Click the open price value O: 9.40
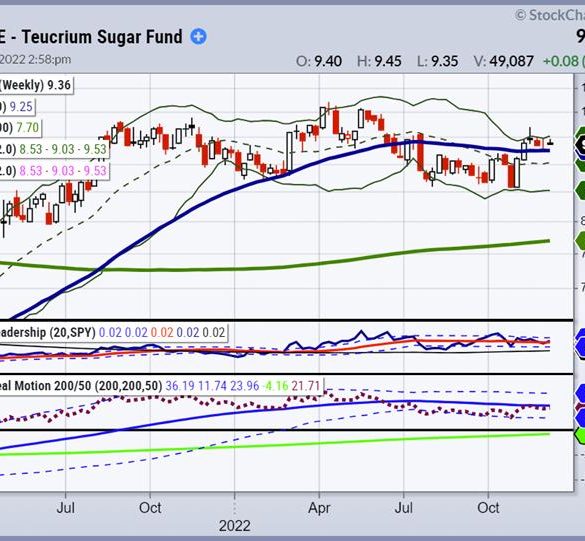Viewport: 585px width, 541px height. click(319, 61)
